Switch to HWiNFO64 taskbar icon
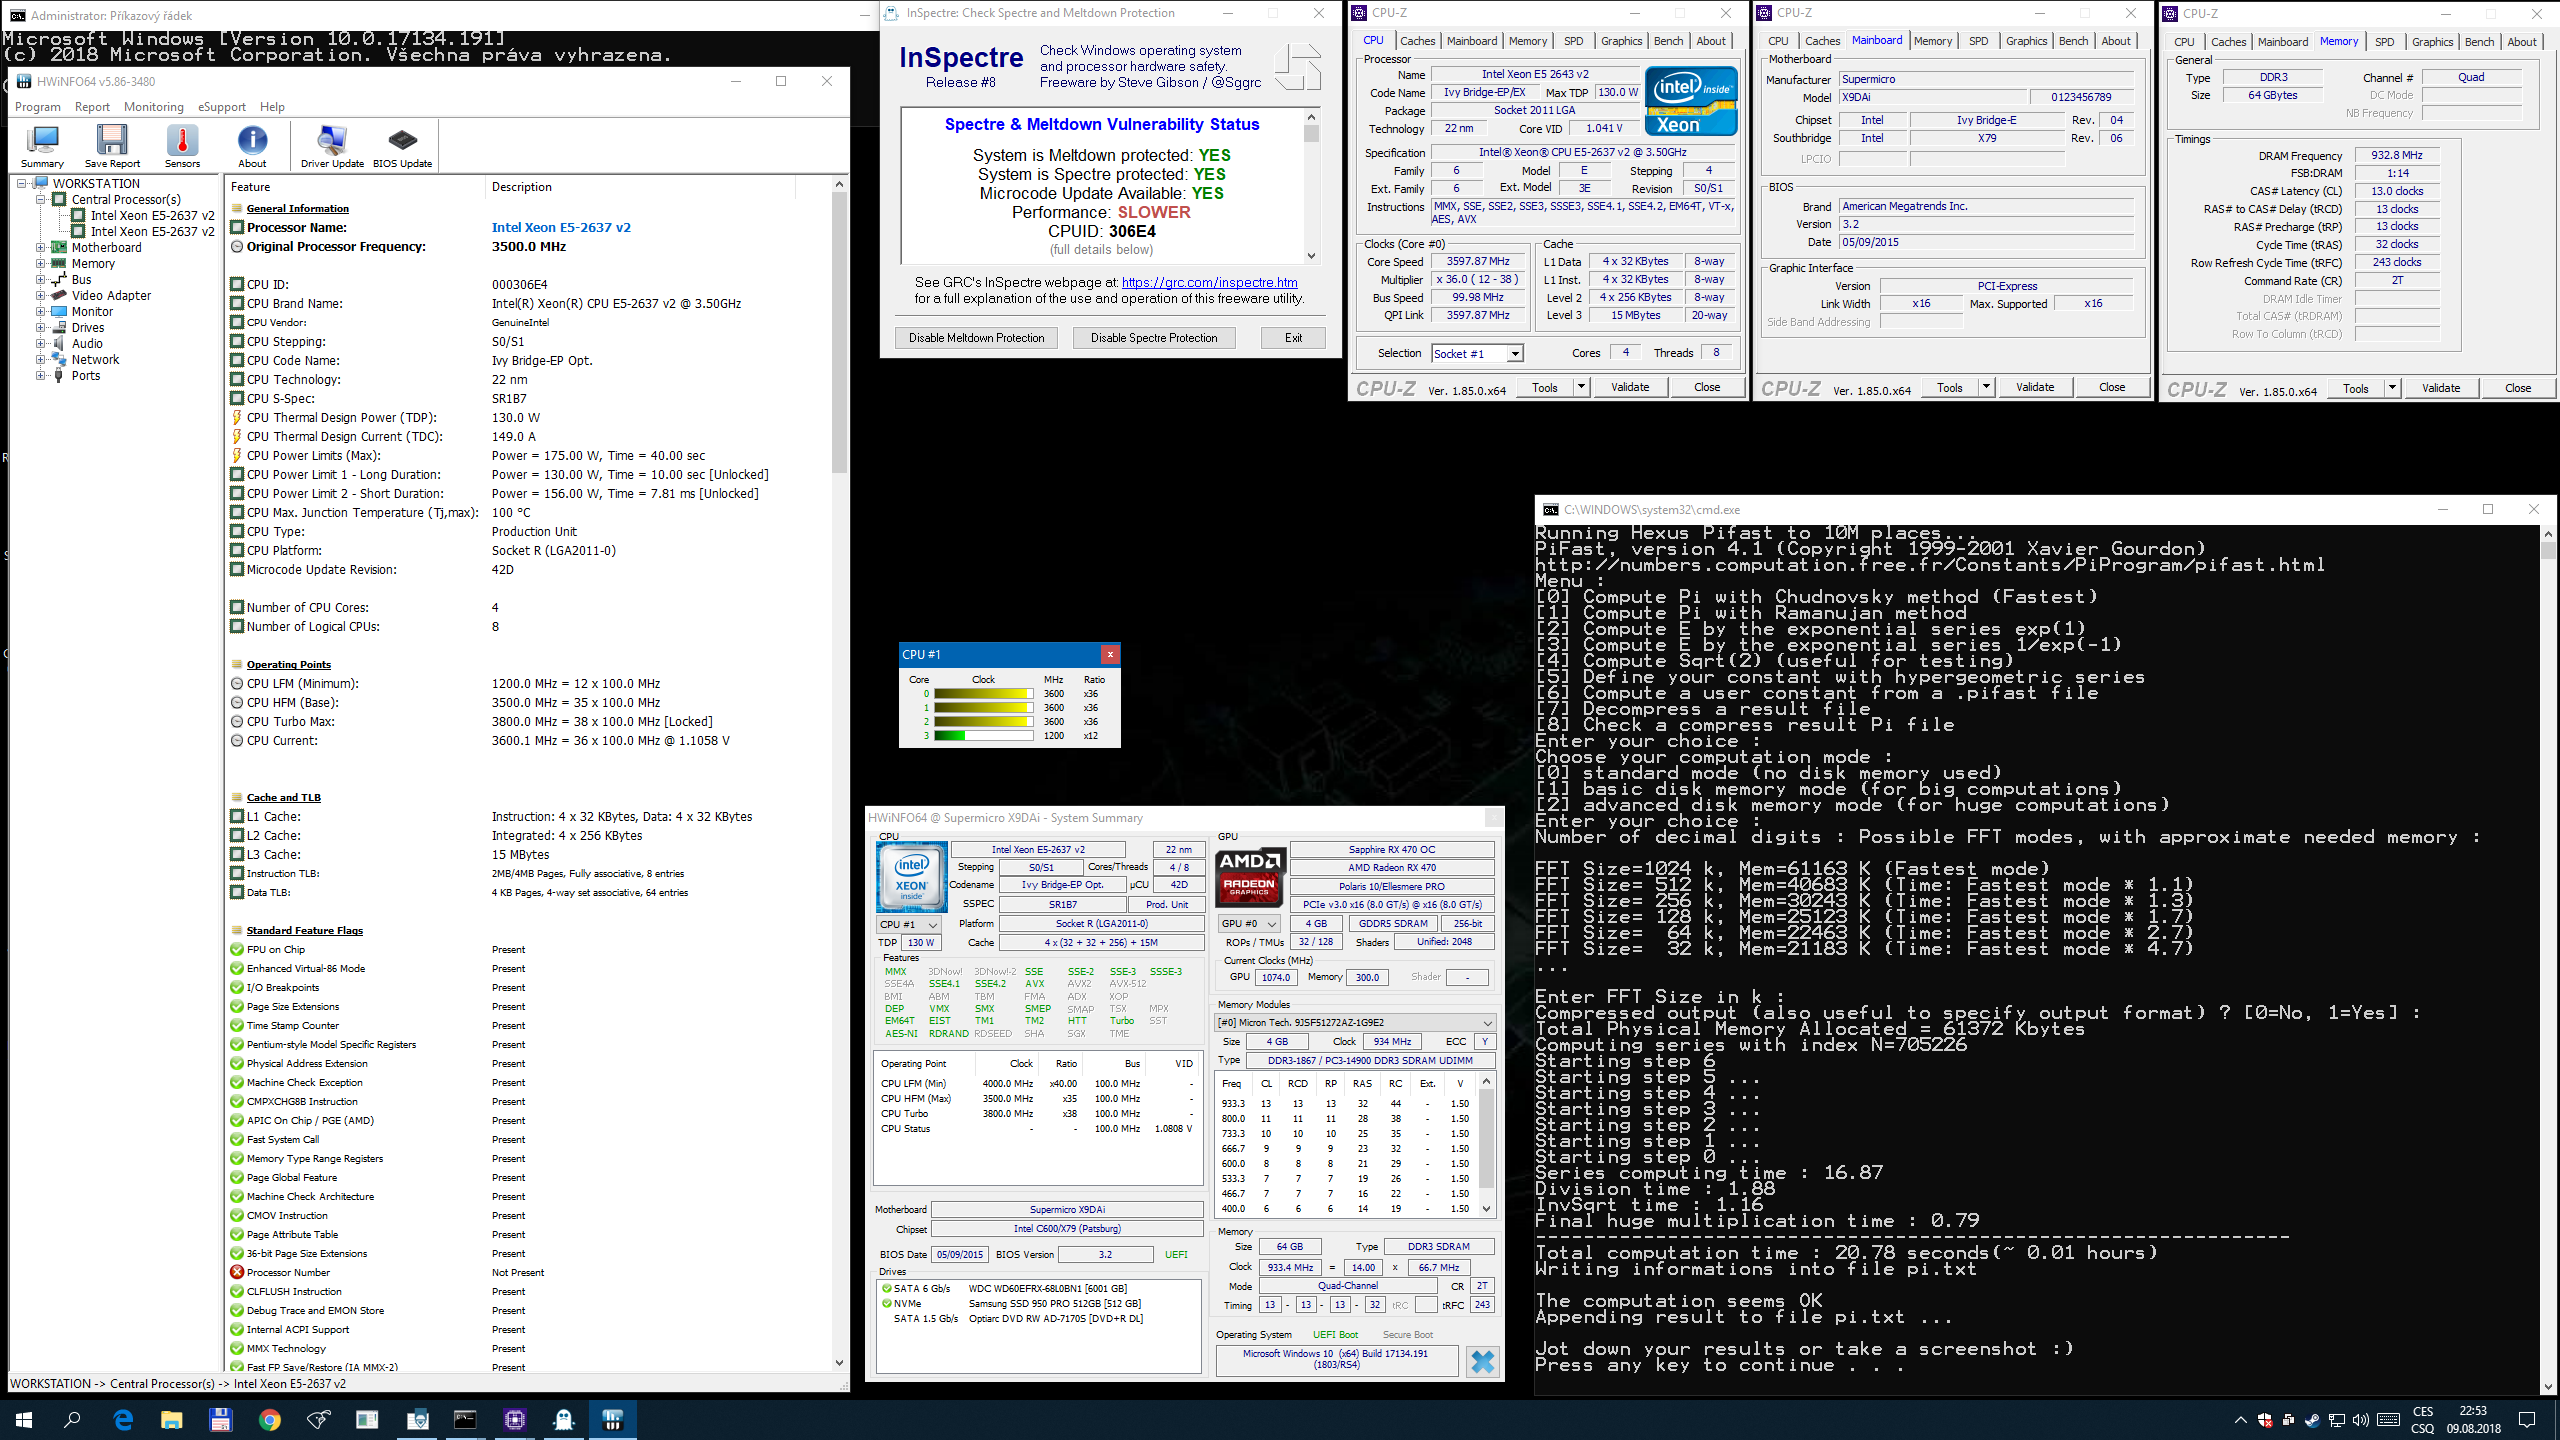Viewport: 2560px width, 1440px height. [612, 1419]
